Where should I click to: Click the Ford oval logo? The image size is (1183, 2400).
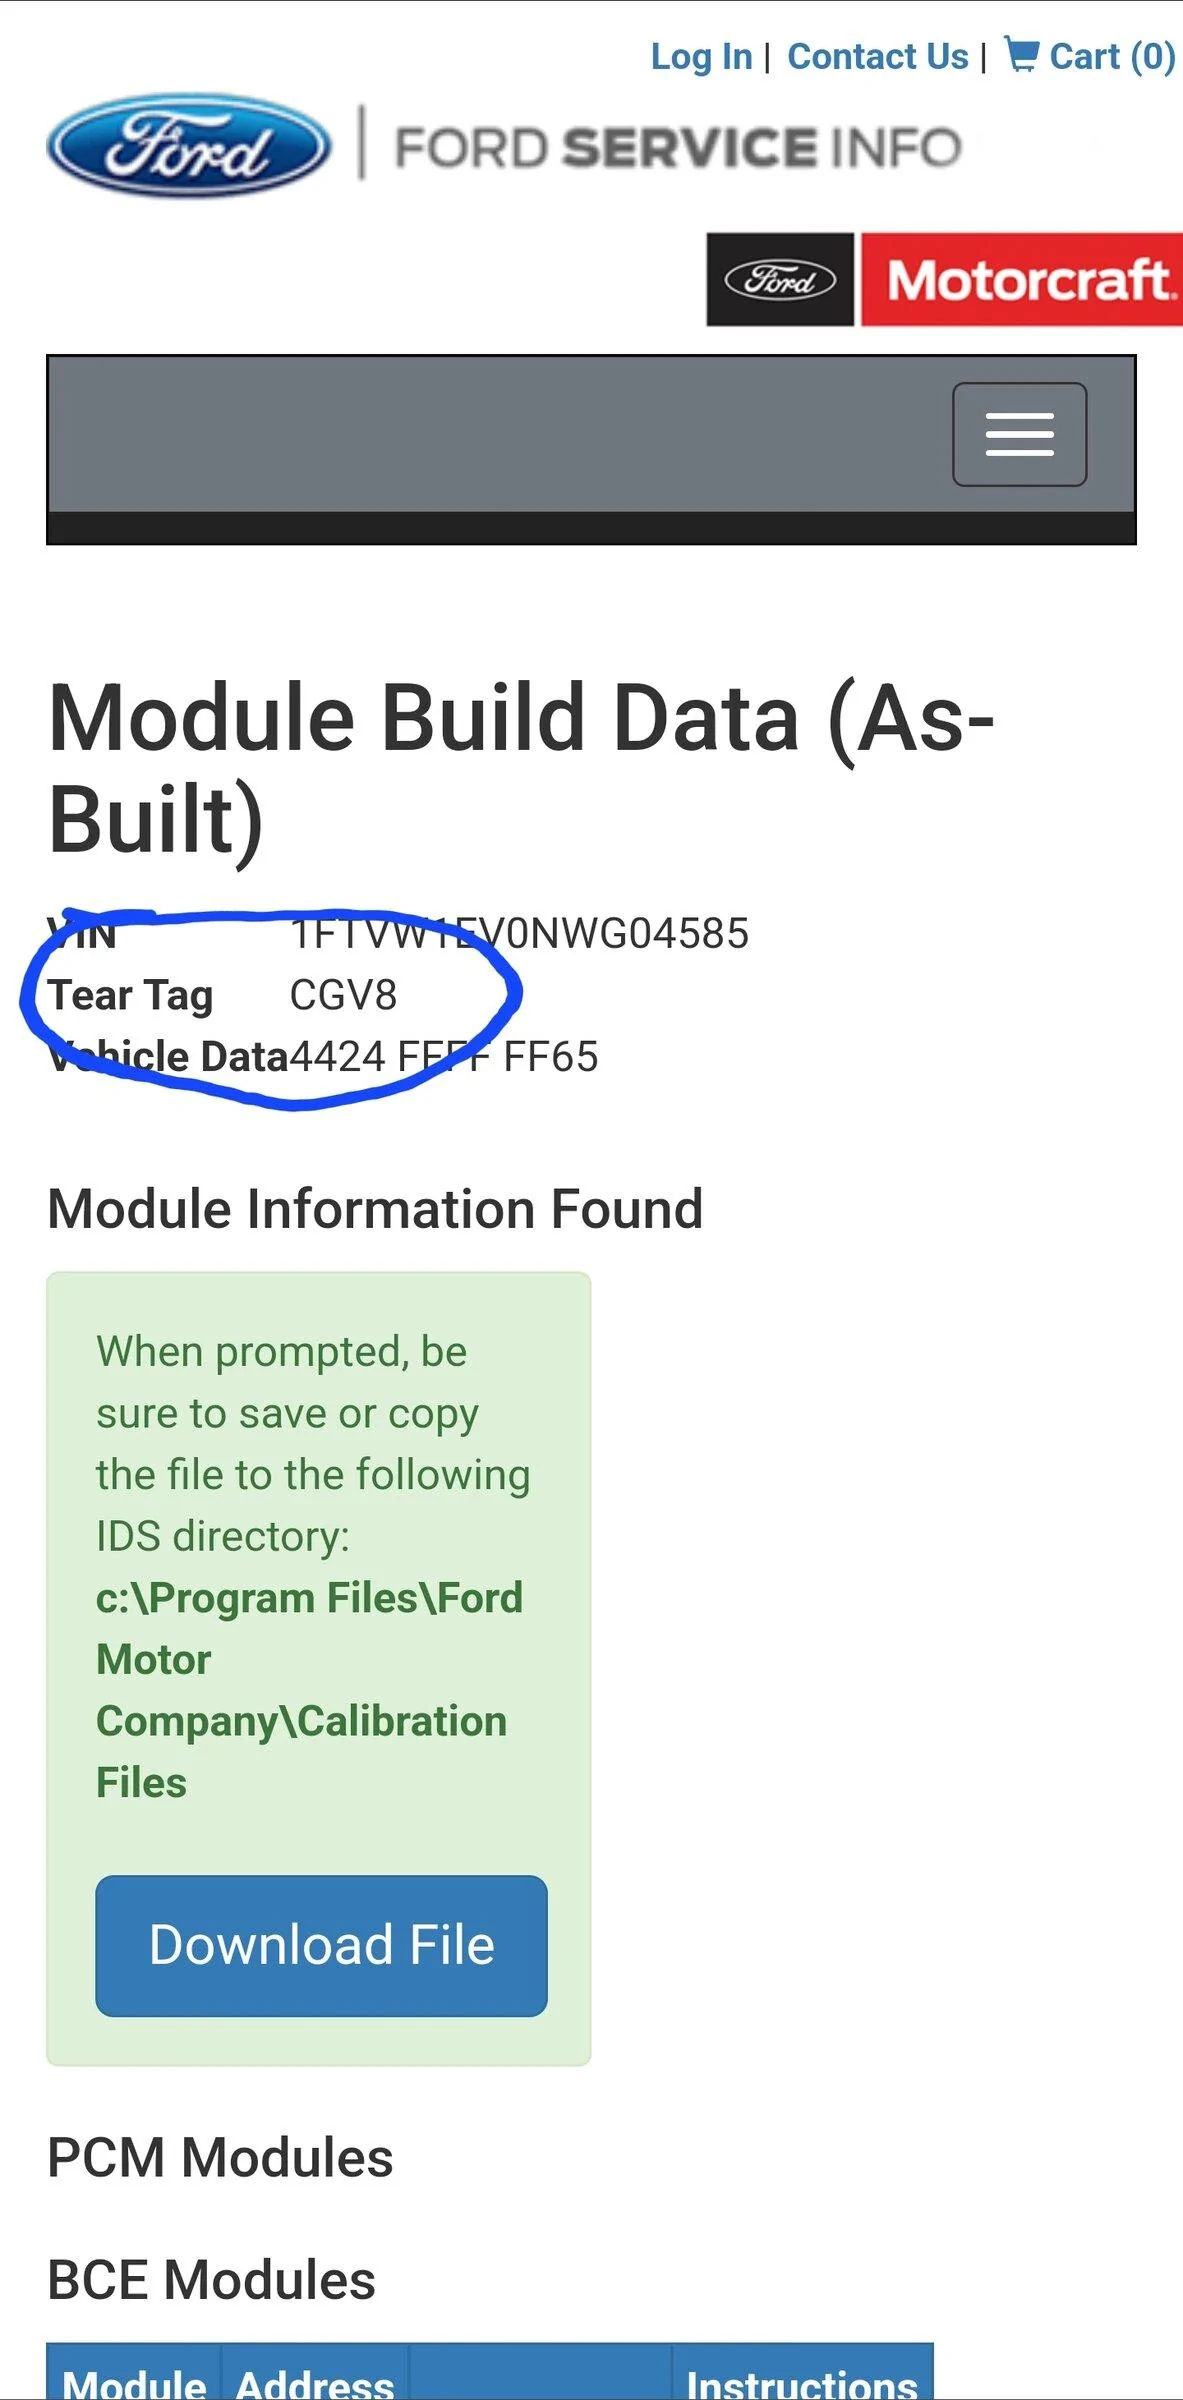pos(189,147)
